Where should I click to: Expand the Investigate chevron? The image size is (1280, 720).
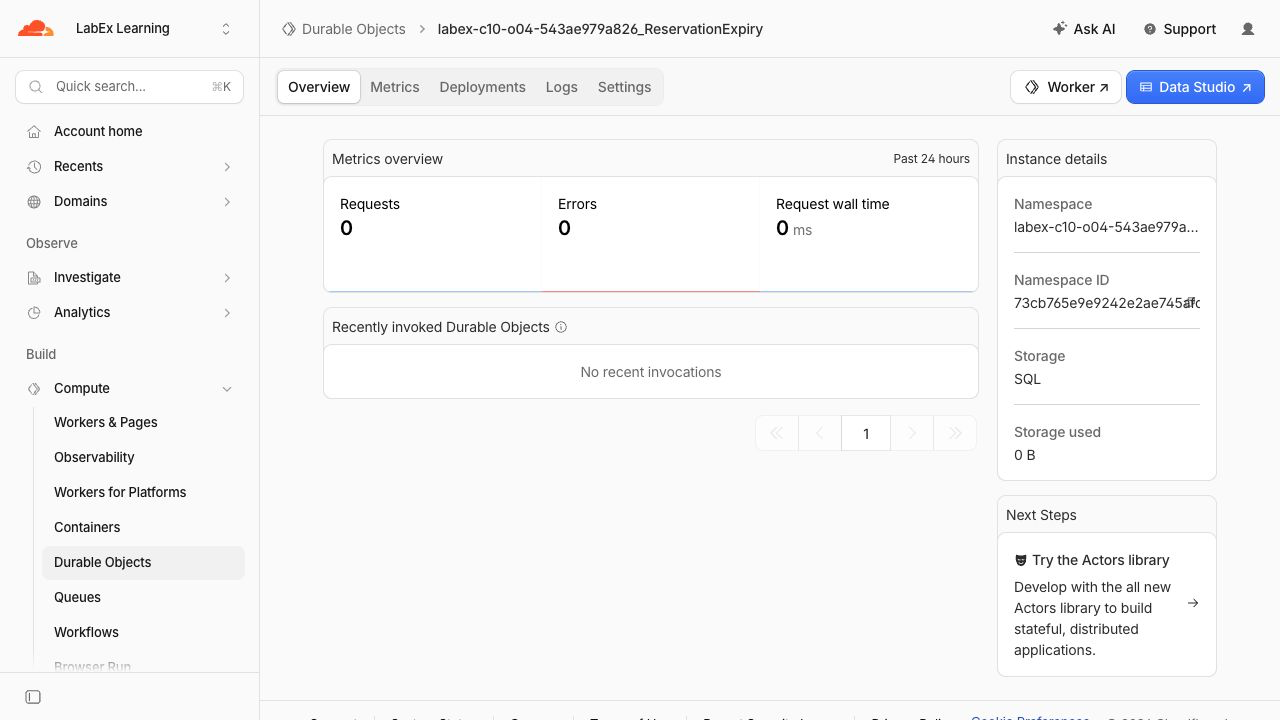pos(227,278)
